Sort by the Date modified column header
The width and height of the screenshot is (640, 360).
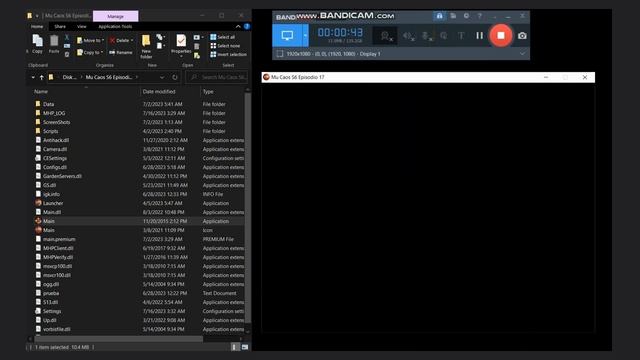point(170,92)
